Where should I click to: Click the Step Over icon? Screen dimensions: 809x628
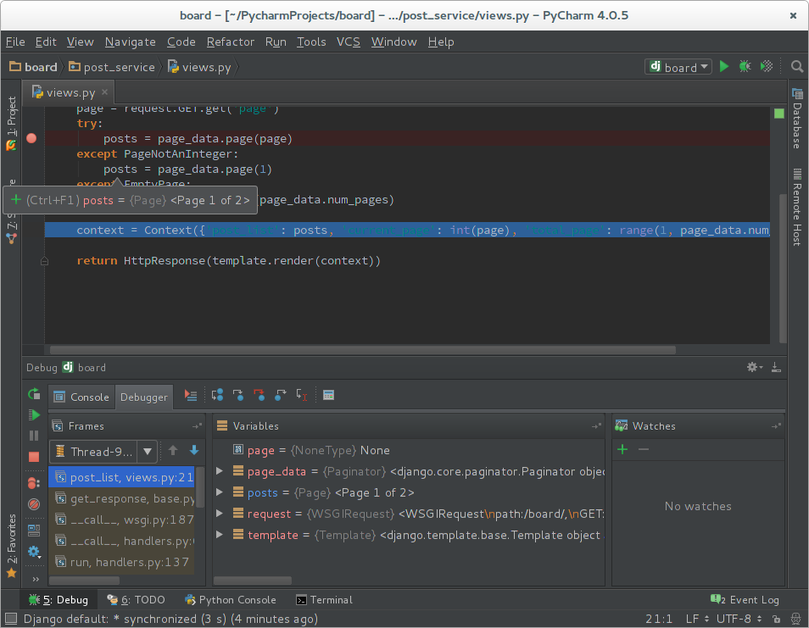coord(217,395)
